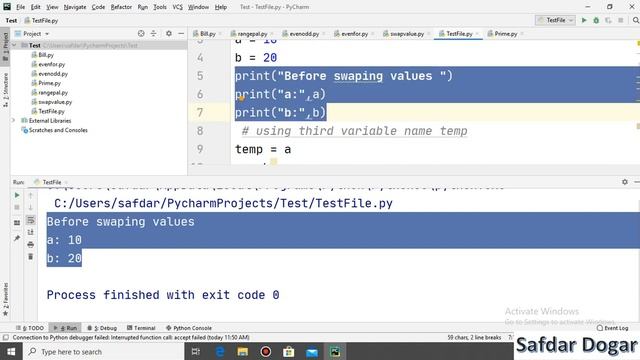This screenshot has height=360, width=640.
Task: Toggle soft-wrap in Run output
Action: [x=31, y=220]
